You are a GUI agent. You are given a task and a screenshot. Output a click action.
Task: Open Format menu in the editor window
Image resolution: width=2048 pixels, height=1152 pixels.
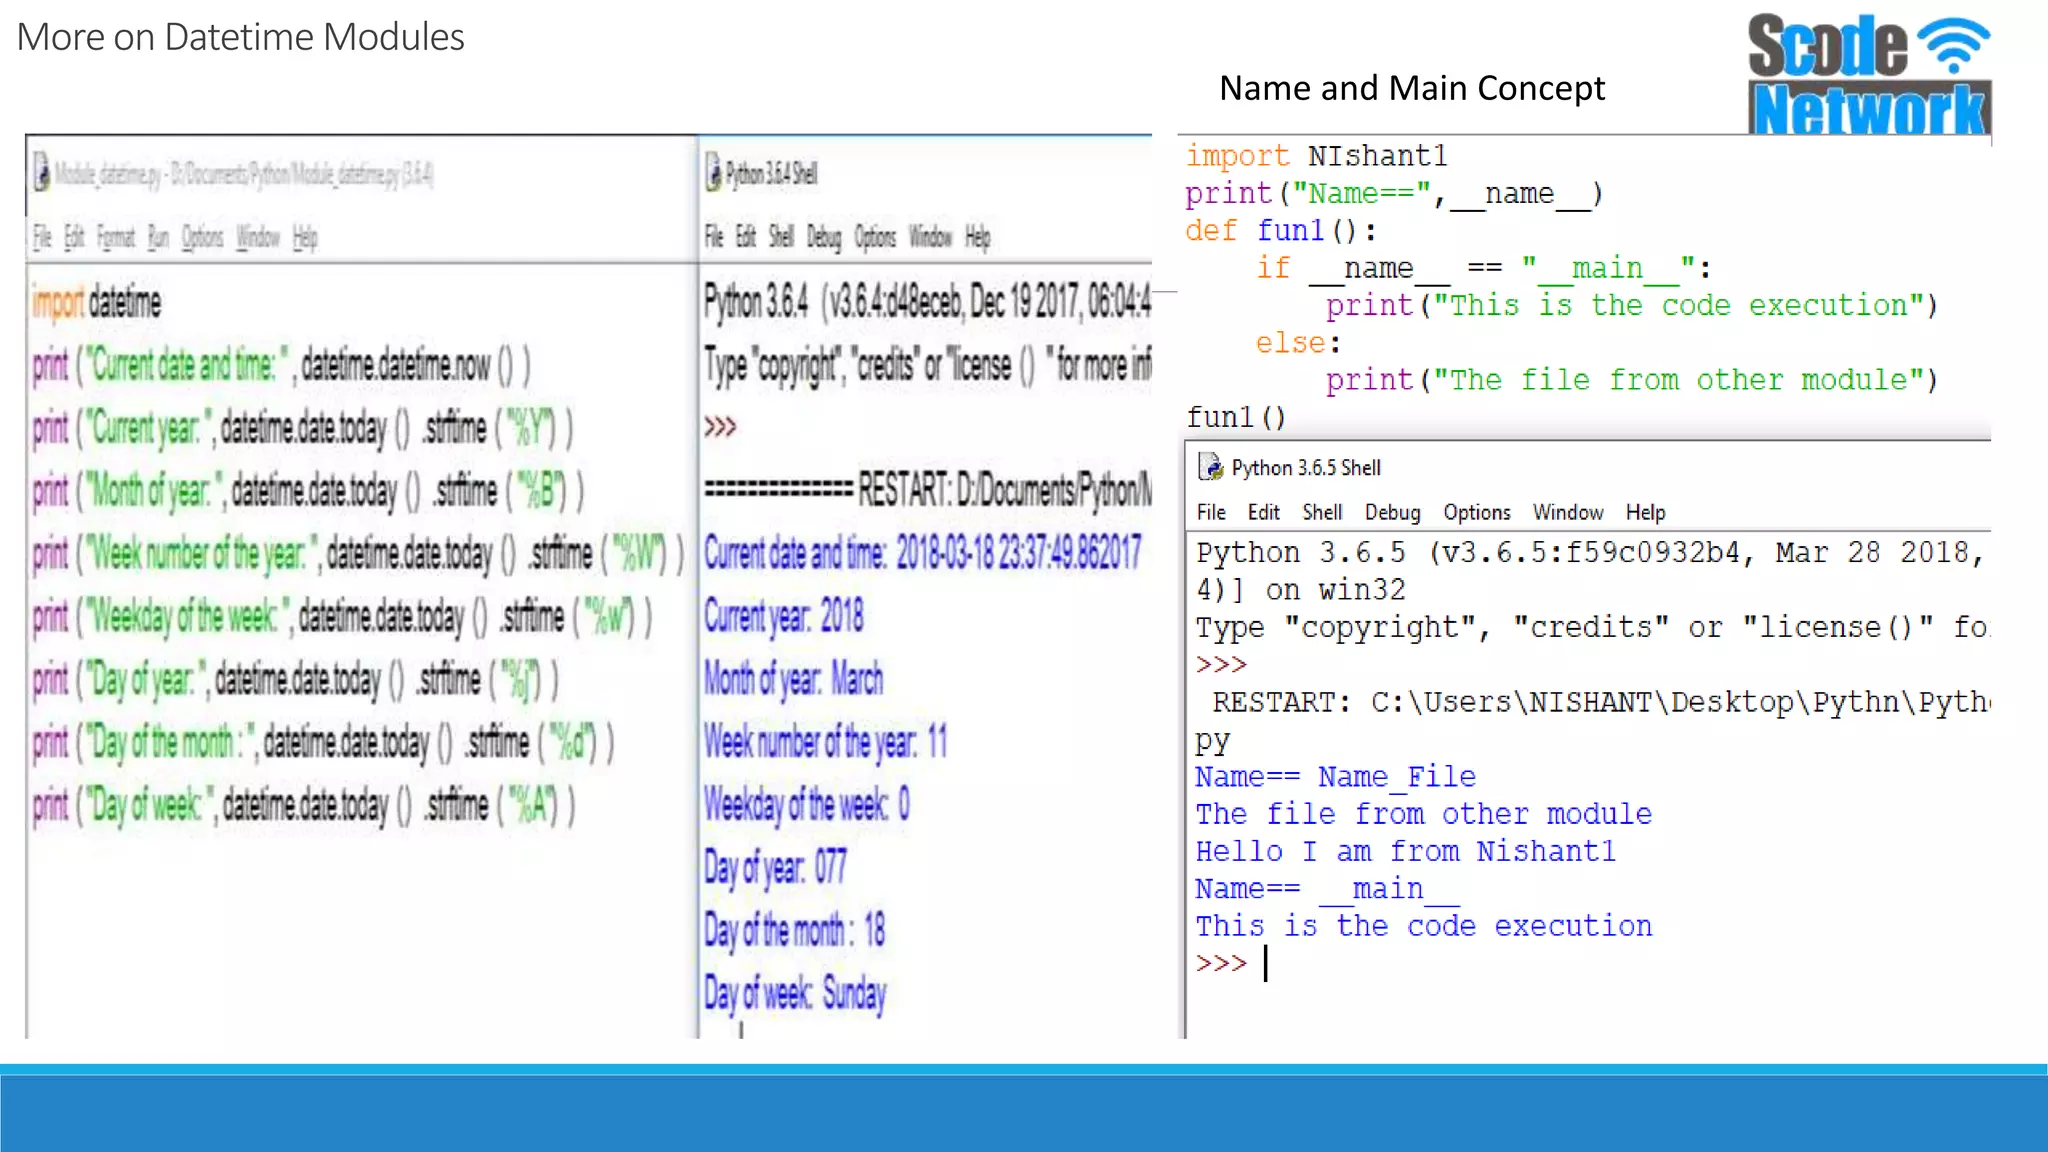coord(116,237)
